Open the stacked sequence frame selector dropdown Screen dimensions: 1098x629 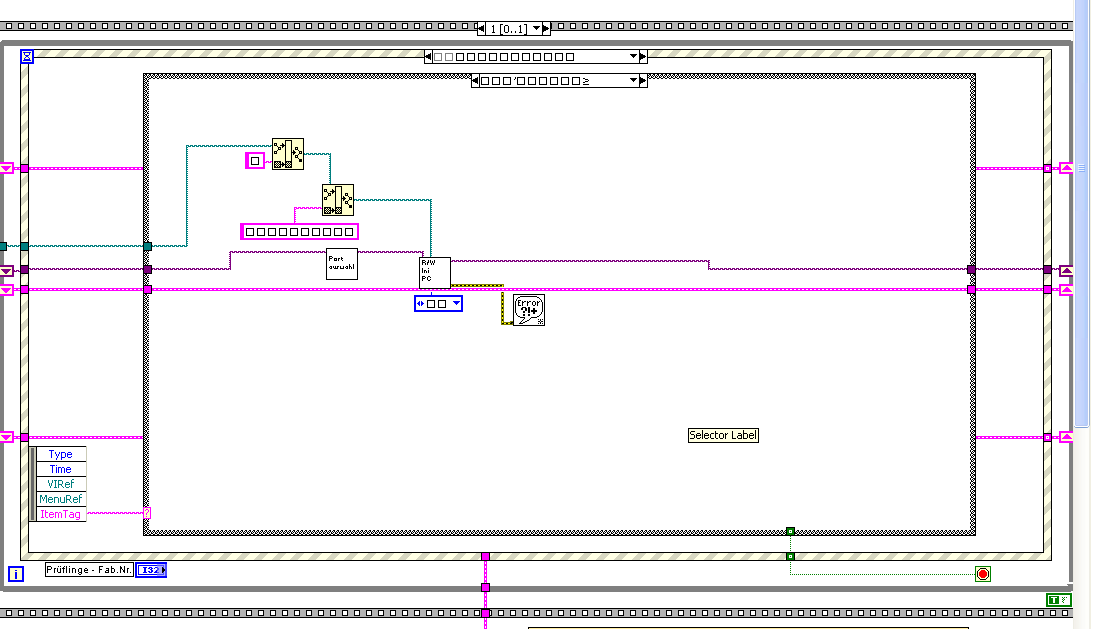click(x=536, y=29)
